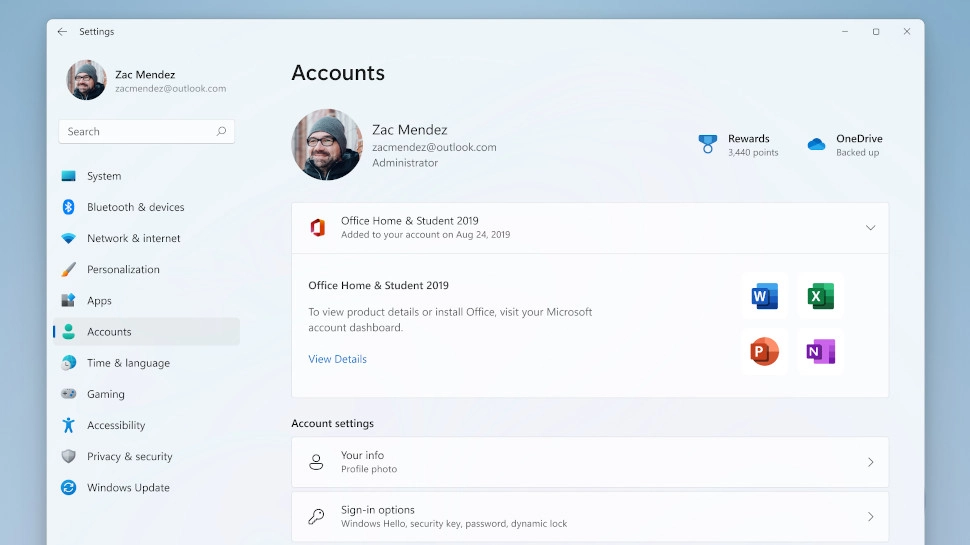
Task: Click the Rewards medal icon
Action: [708, 144]
